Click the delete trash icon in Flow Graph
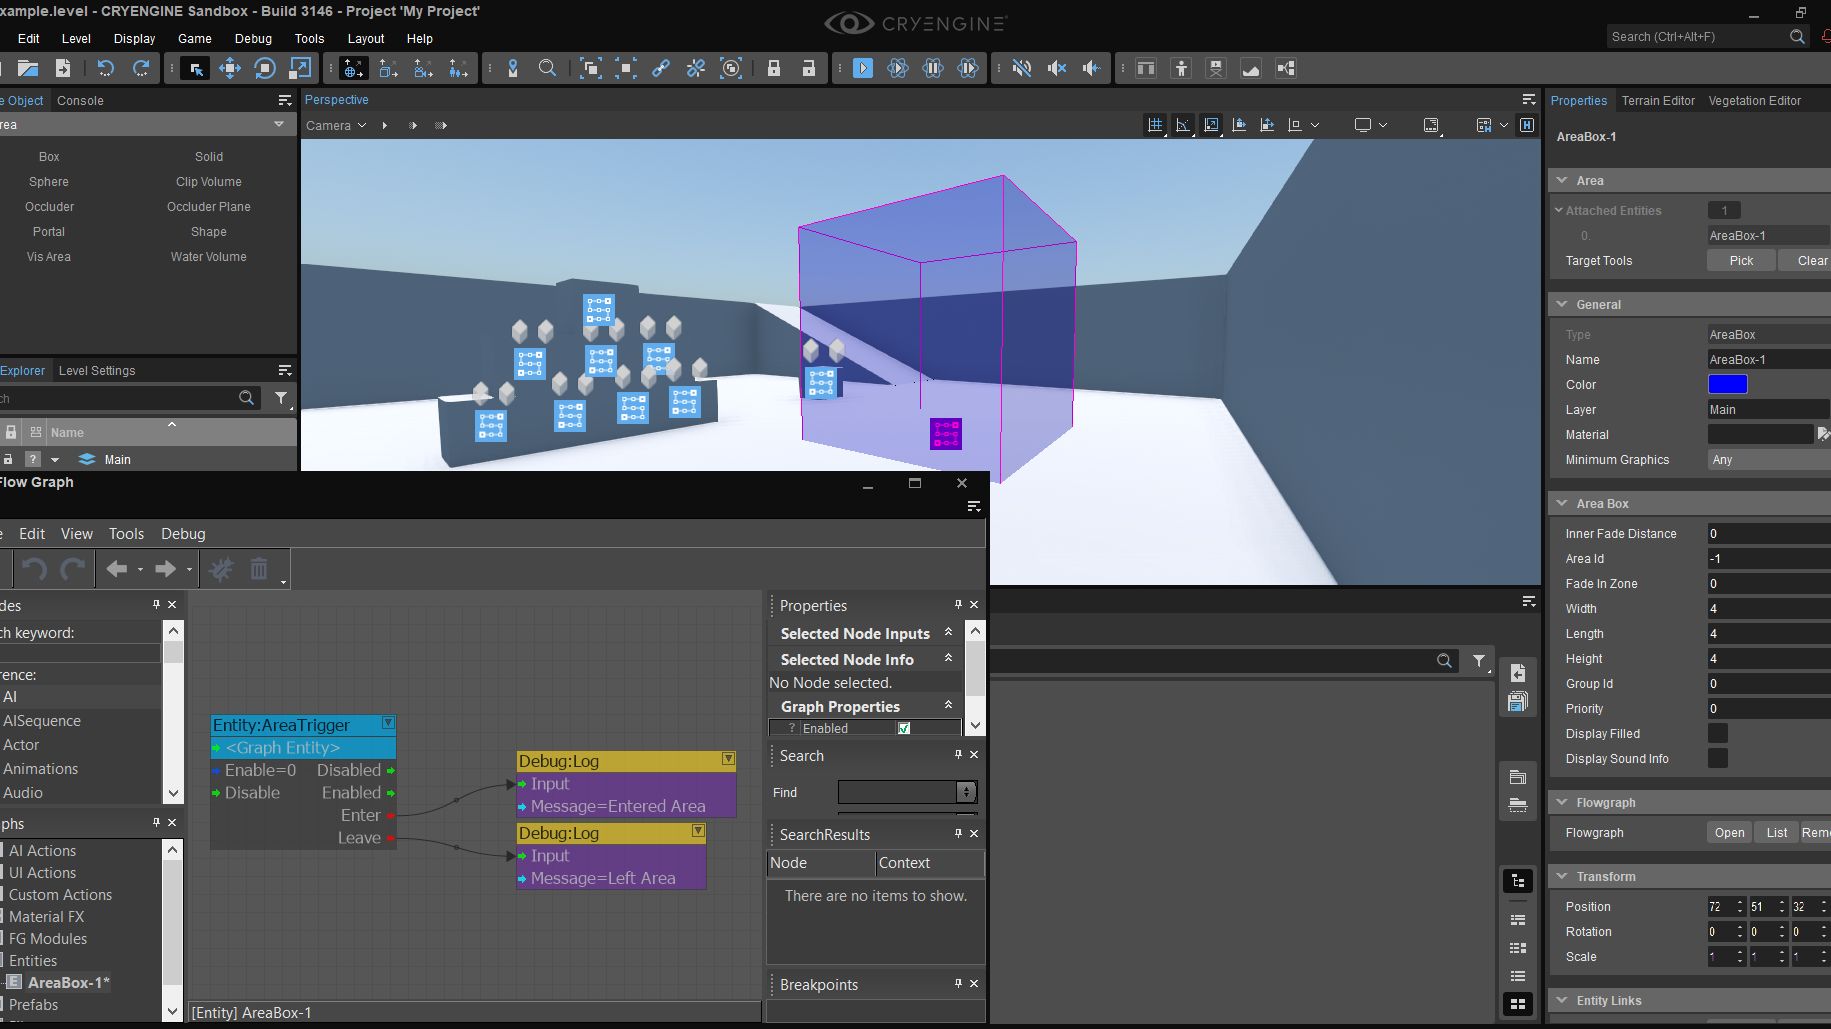This screenshot has height=1029, width=1831. [259, 569]
